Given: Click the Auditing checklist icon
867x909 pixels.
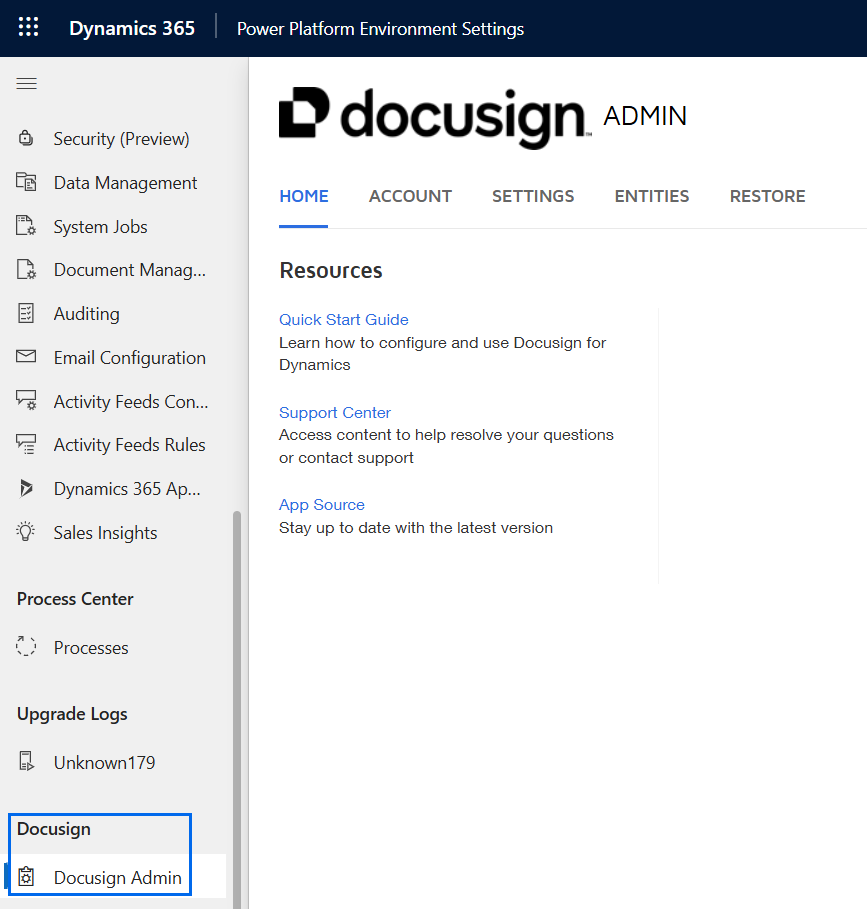Looking at the screenshot, I should (26, 313).
